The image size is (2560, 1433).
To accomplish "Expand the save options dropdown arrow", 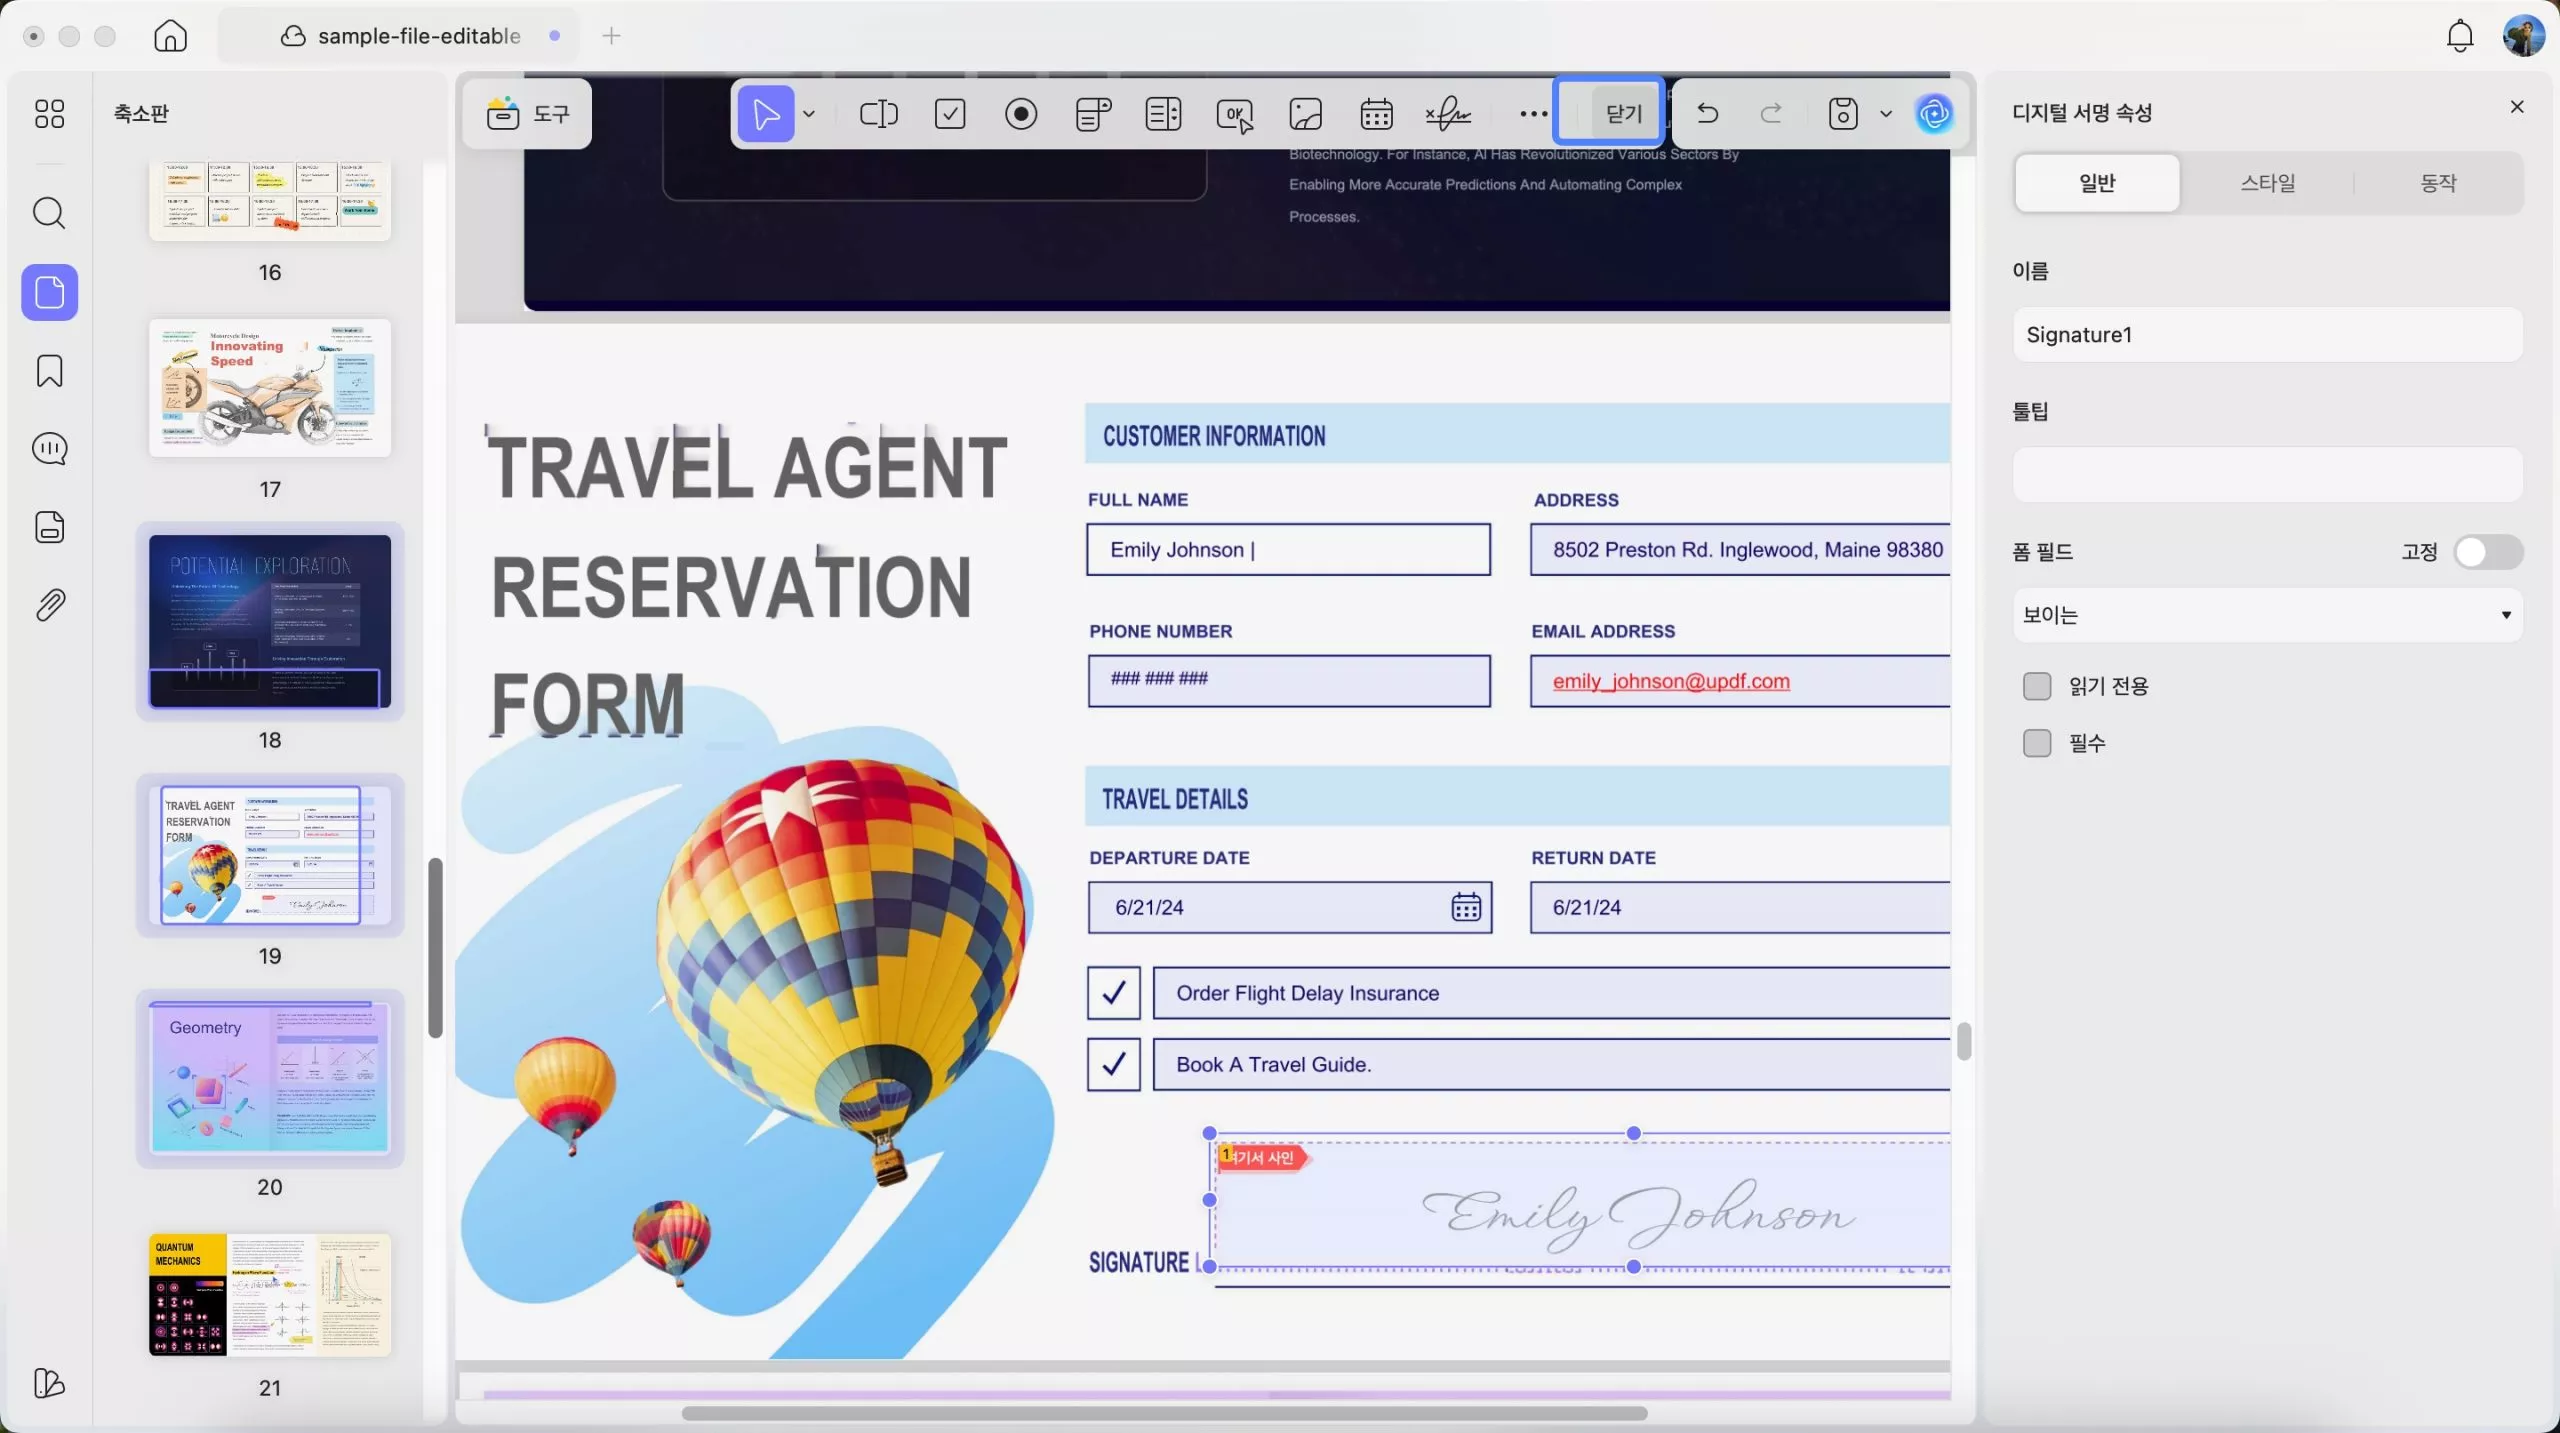I will [x=1886, y=114].
